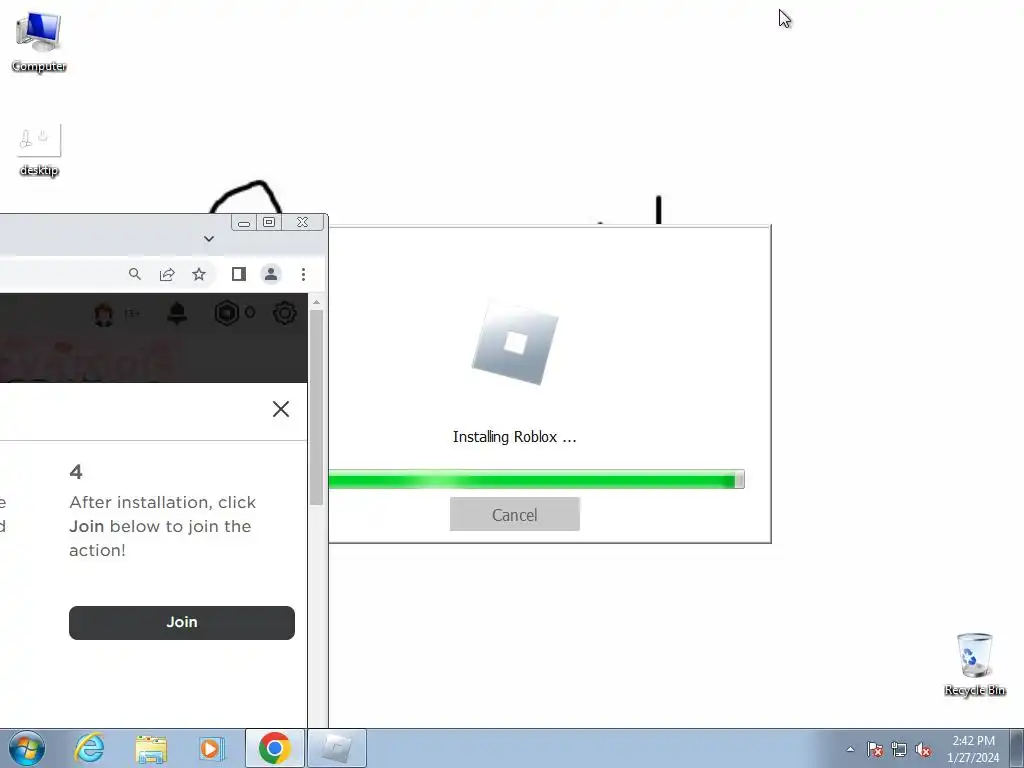Show hidden system tray icons
The image size is (1024, 768).
pyautogui.click(x=850, y=749)
